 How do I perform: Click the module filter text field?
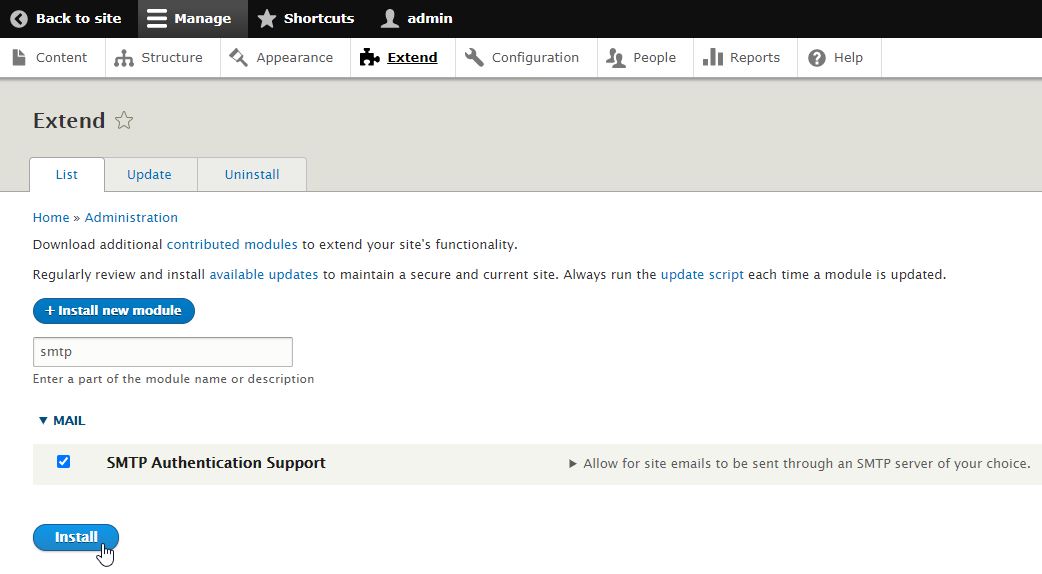(162, 352)
